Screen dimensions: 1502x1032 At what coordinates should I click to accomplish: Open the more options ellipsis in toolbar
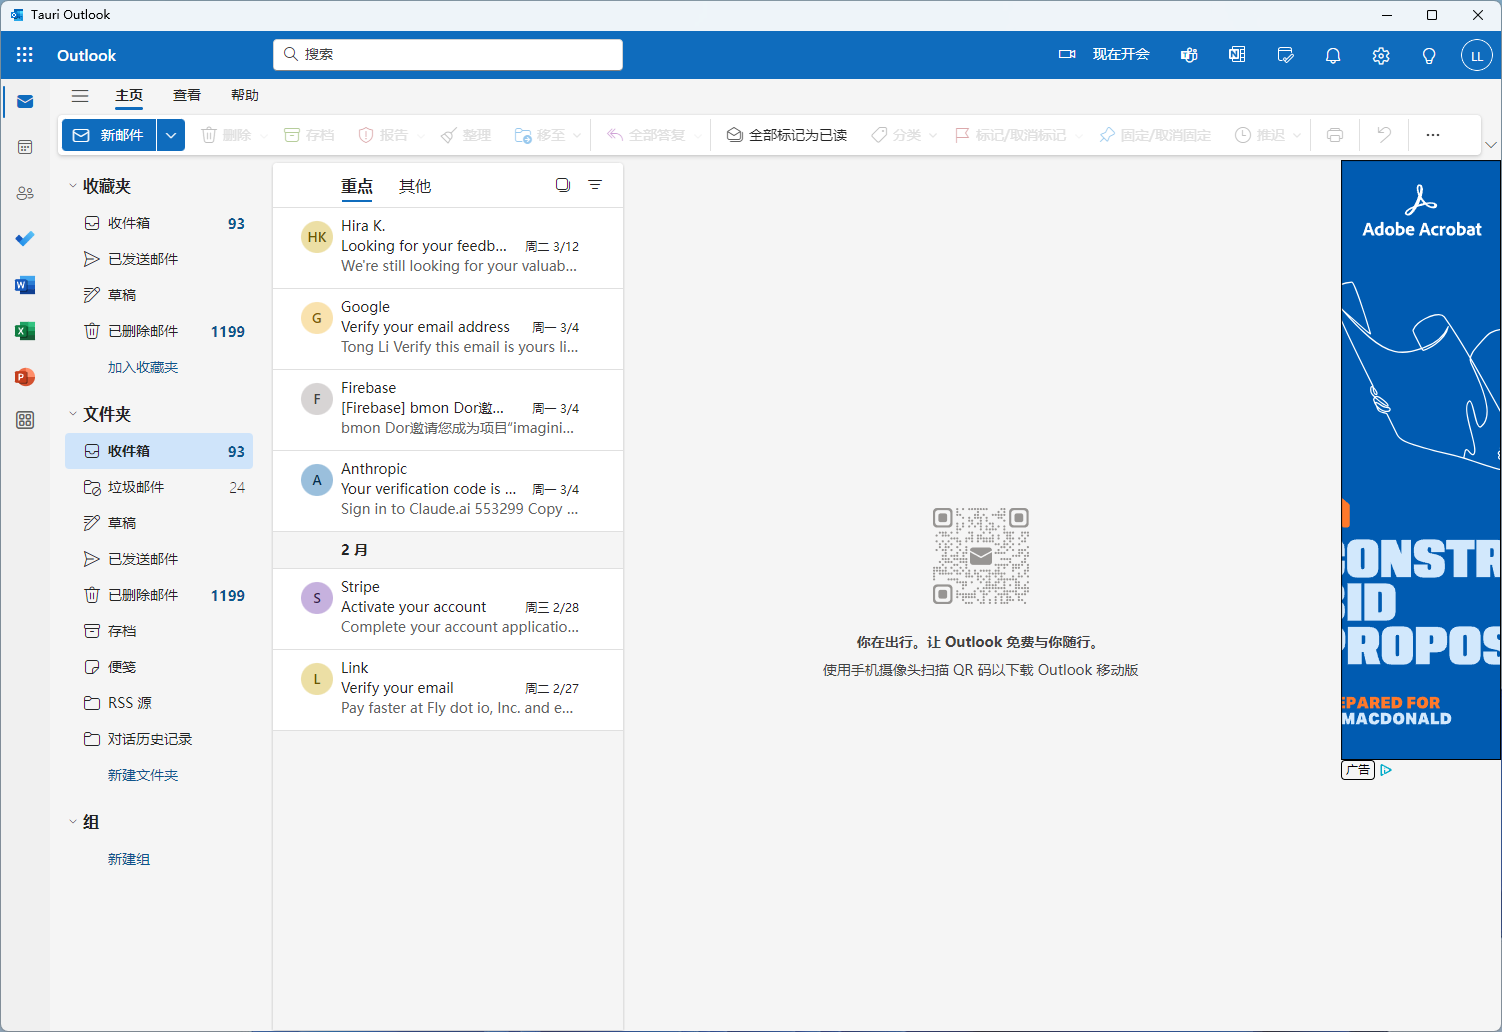click(1433, 135)
